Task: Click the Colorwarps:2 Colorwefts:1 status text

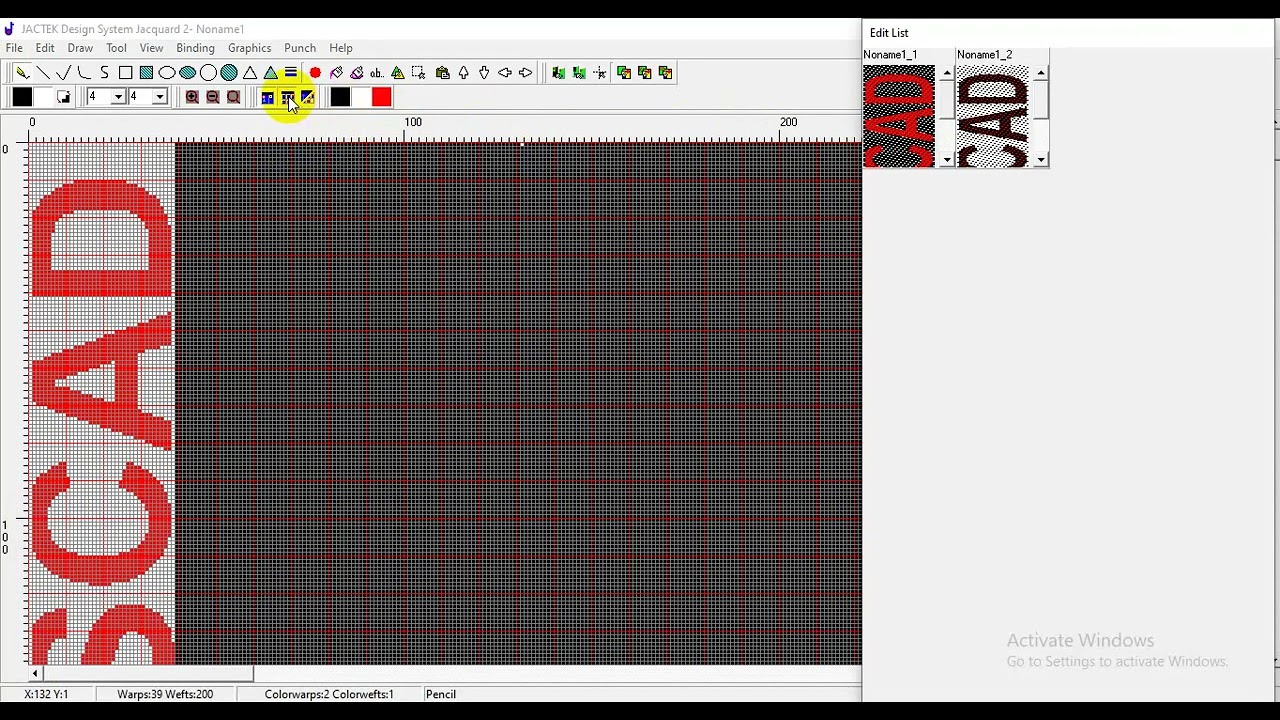Action: [329, 694]
